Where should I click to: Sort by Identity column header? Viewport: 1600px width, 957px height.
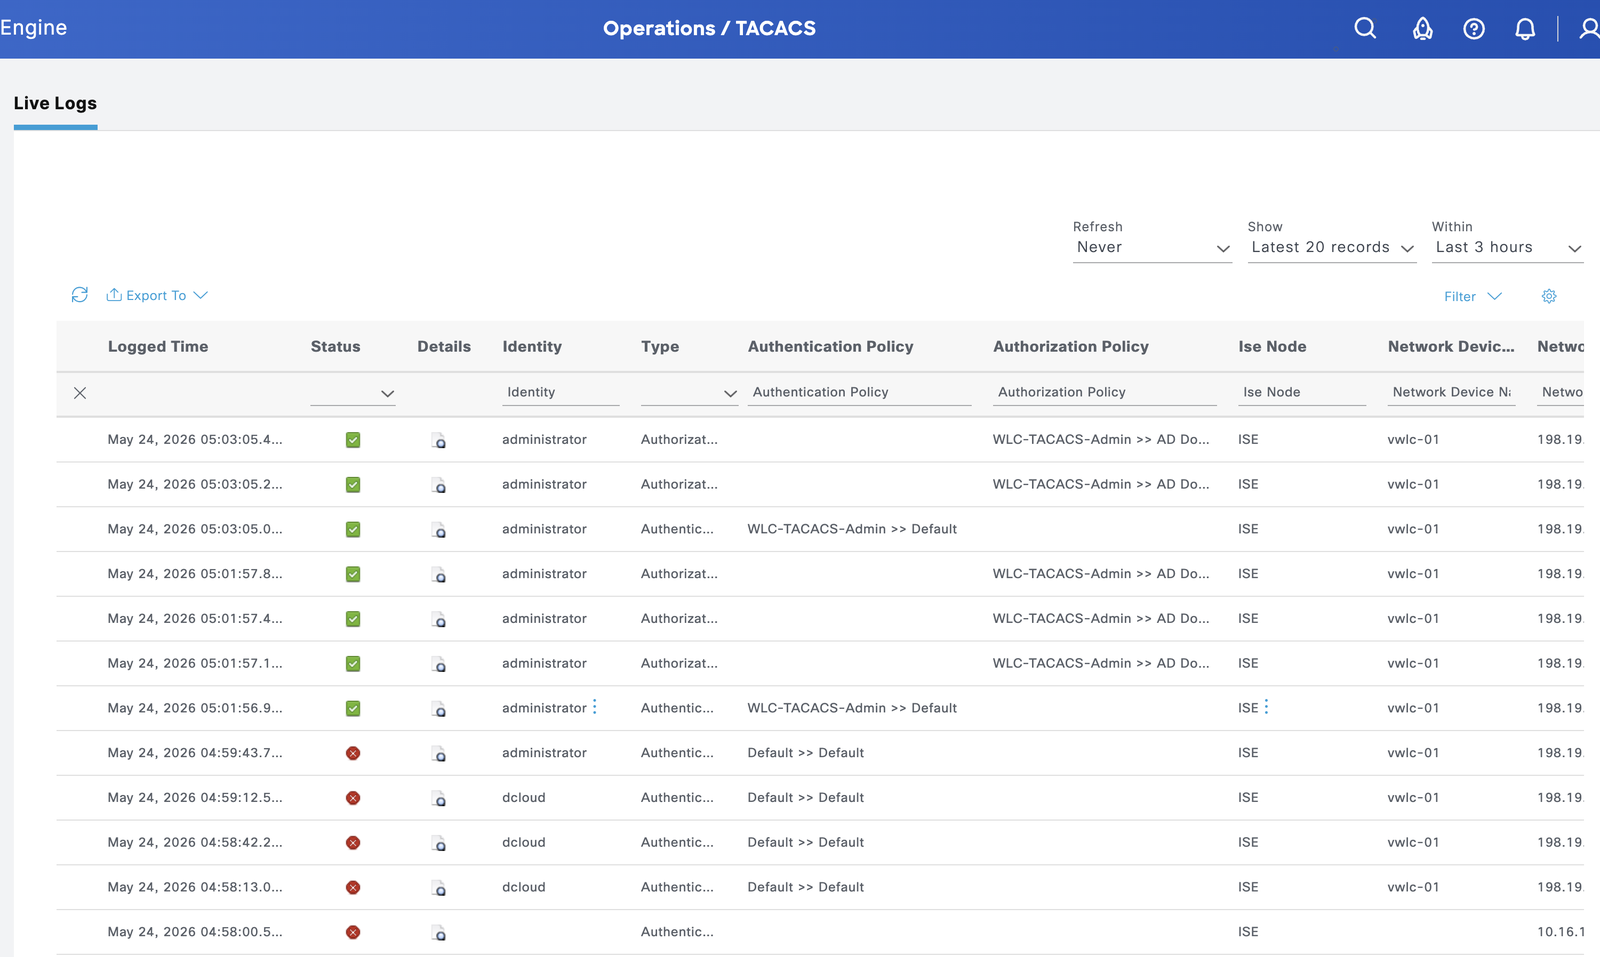click(532, 346)
